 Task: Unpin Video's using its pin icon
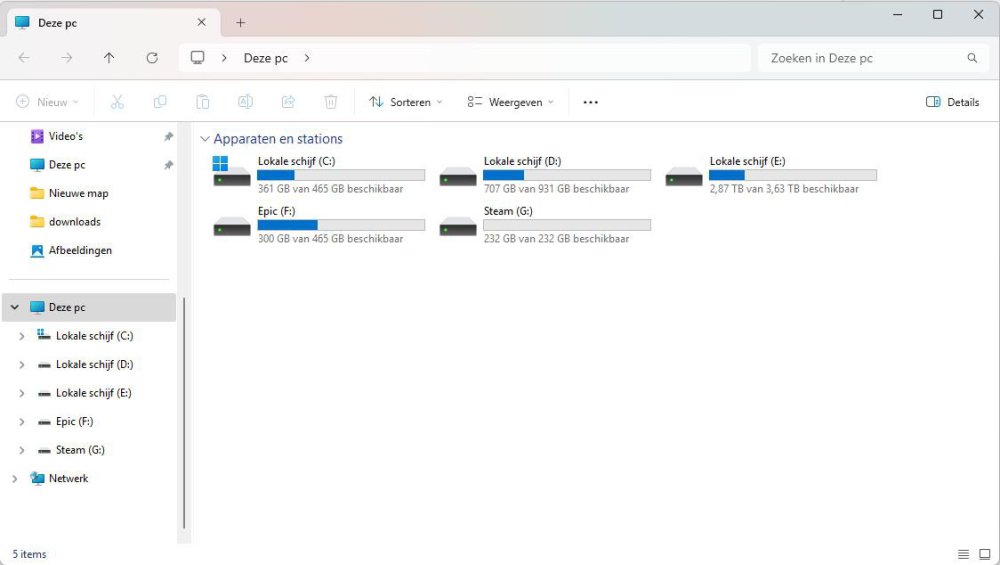(168, 136)
